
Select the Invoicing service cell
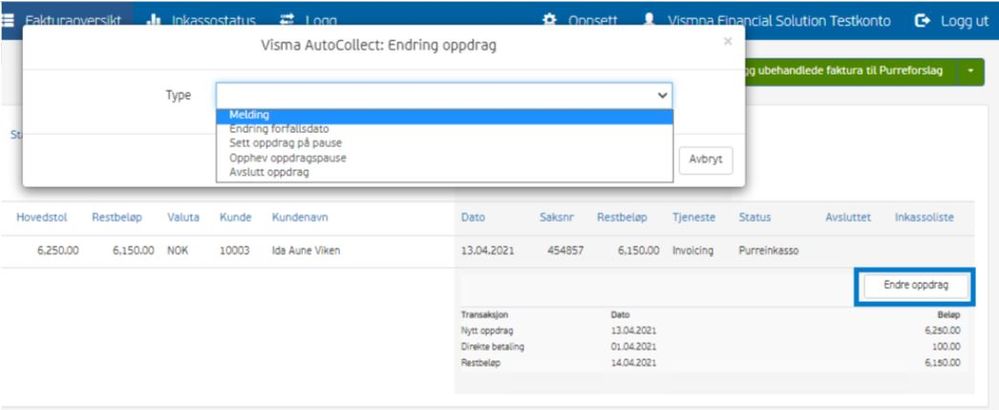coord(693,251)
